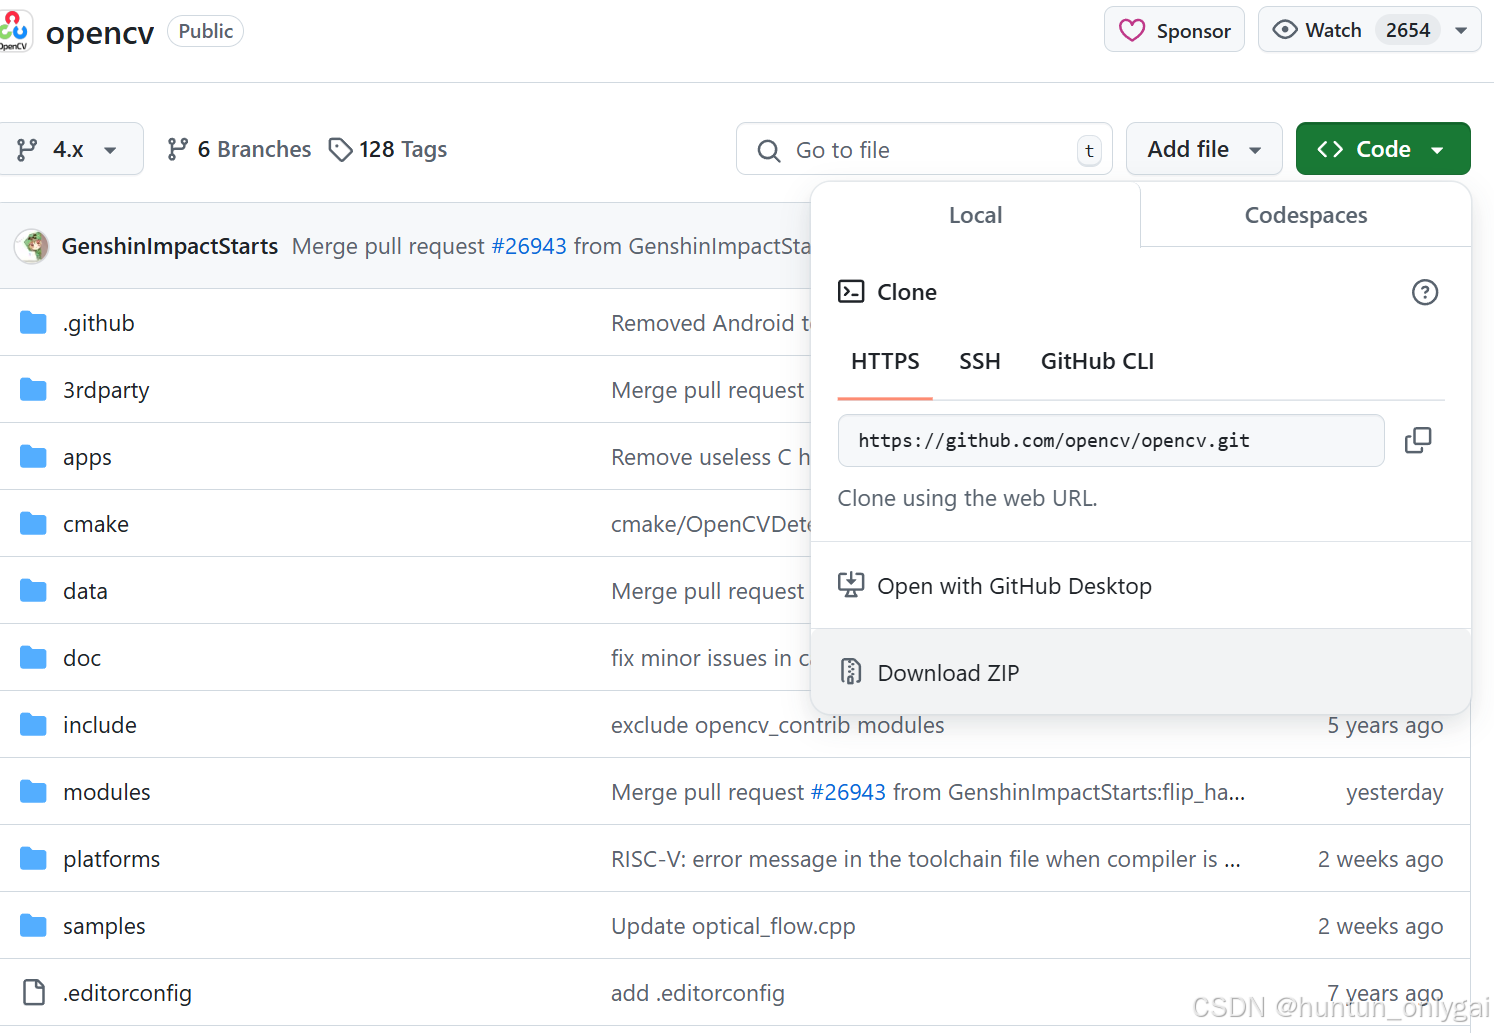Click the doc folder icon
This screenshot has height=1033, width=1494.
click(x=33, y=657)
